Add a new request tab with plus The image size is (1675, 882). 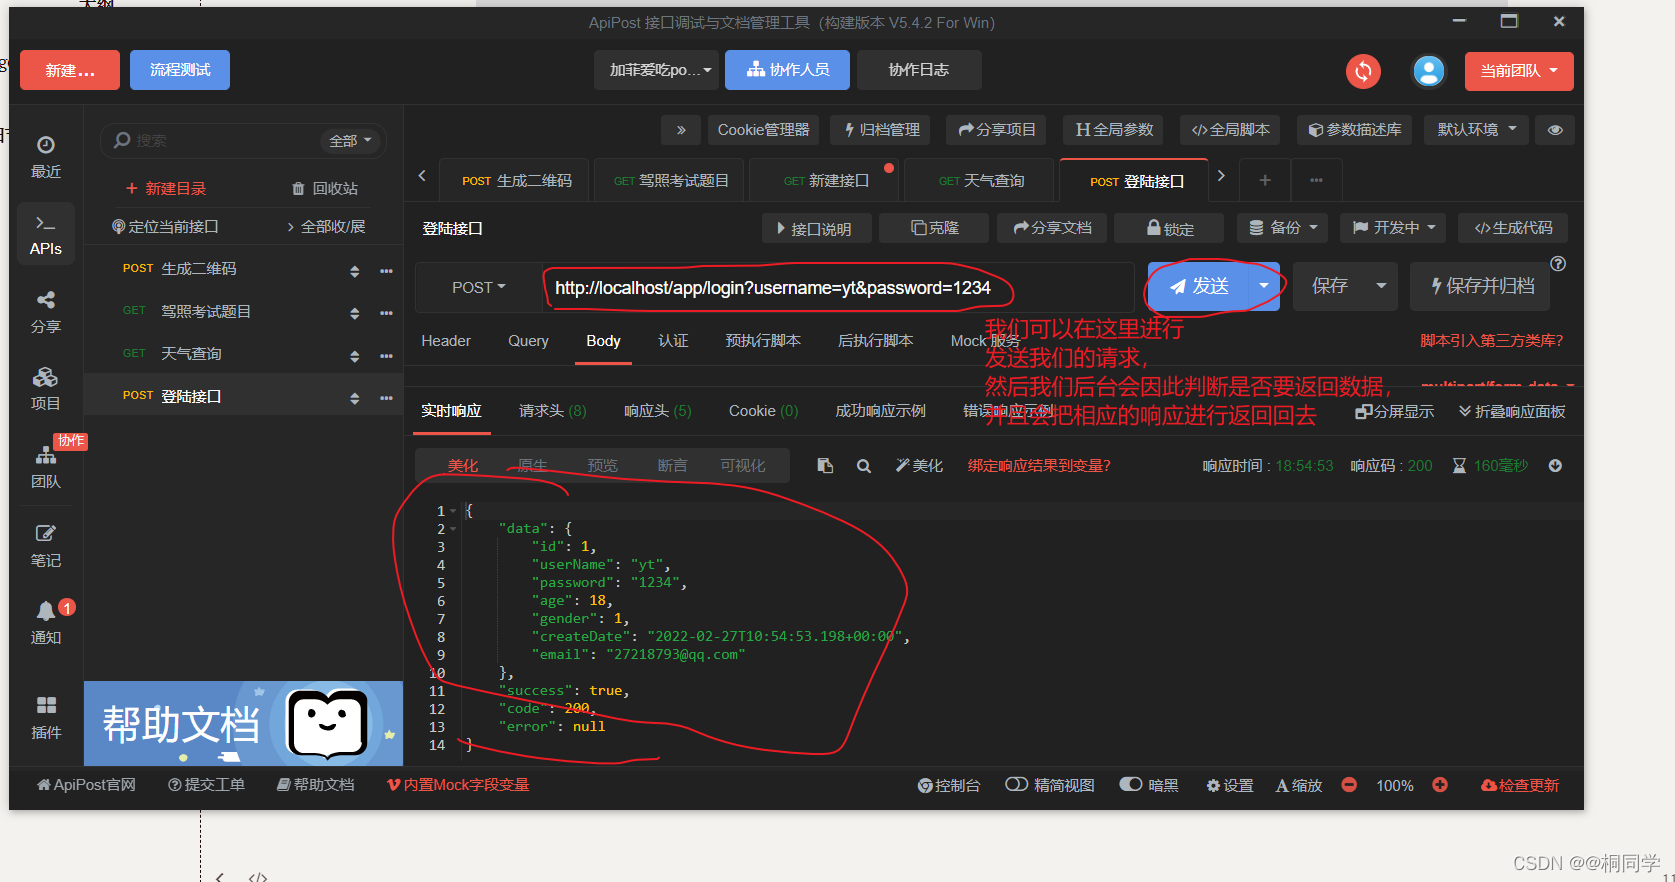click(x=1265, y=180)
